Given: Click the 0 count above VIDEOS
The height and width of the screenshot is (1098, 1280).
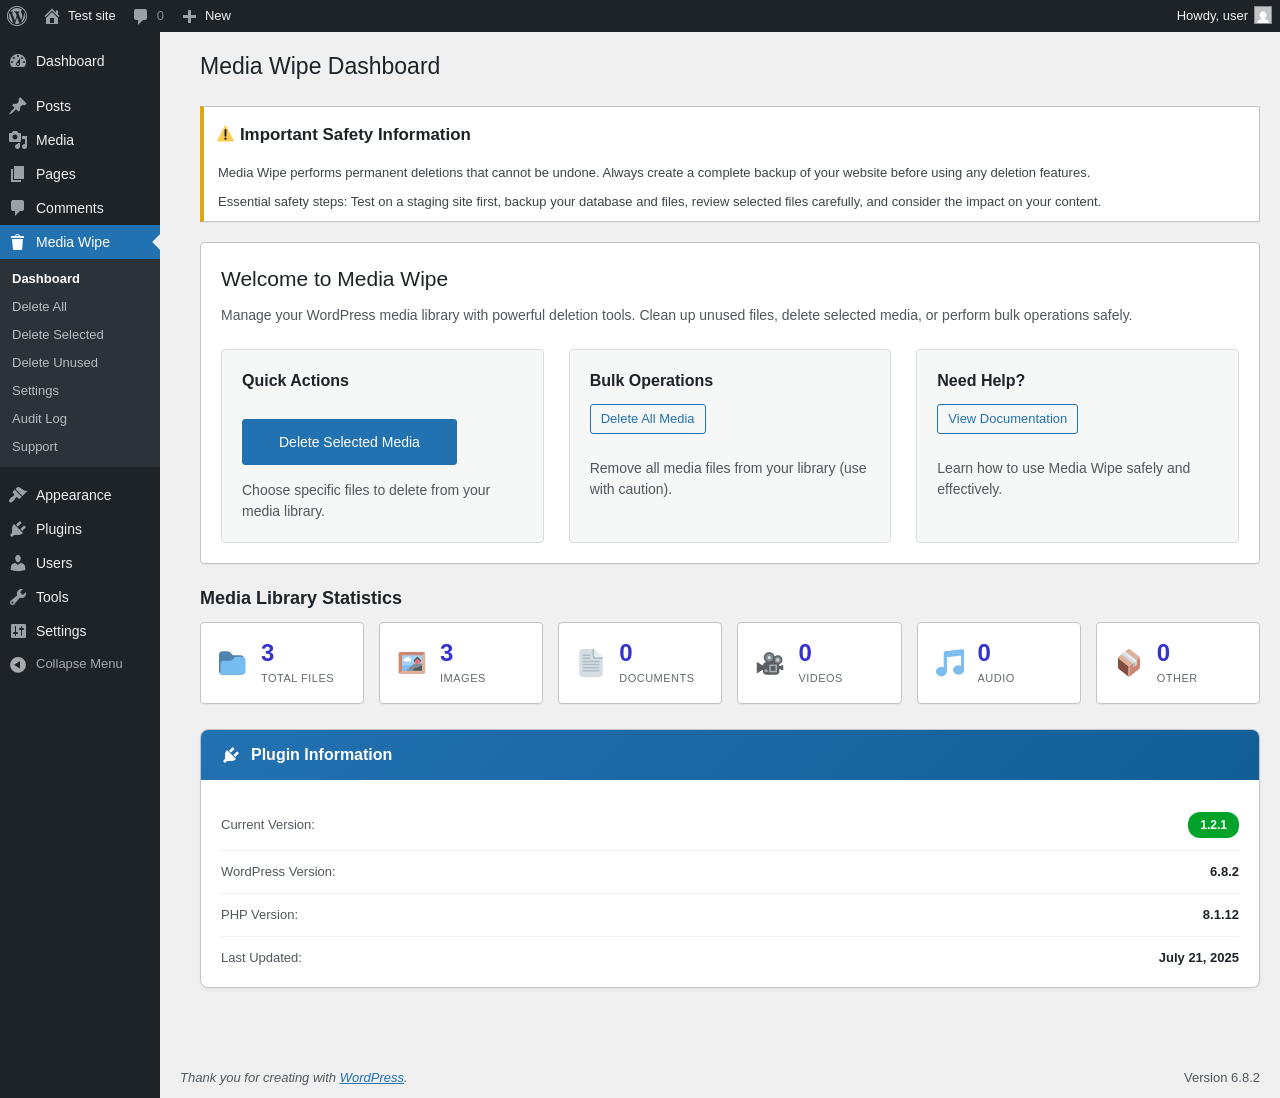Looking at the screenshot, I should coord(805,653).
